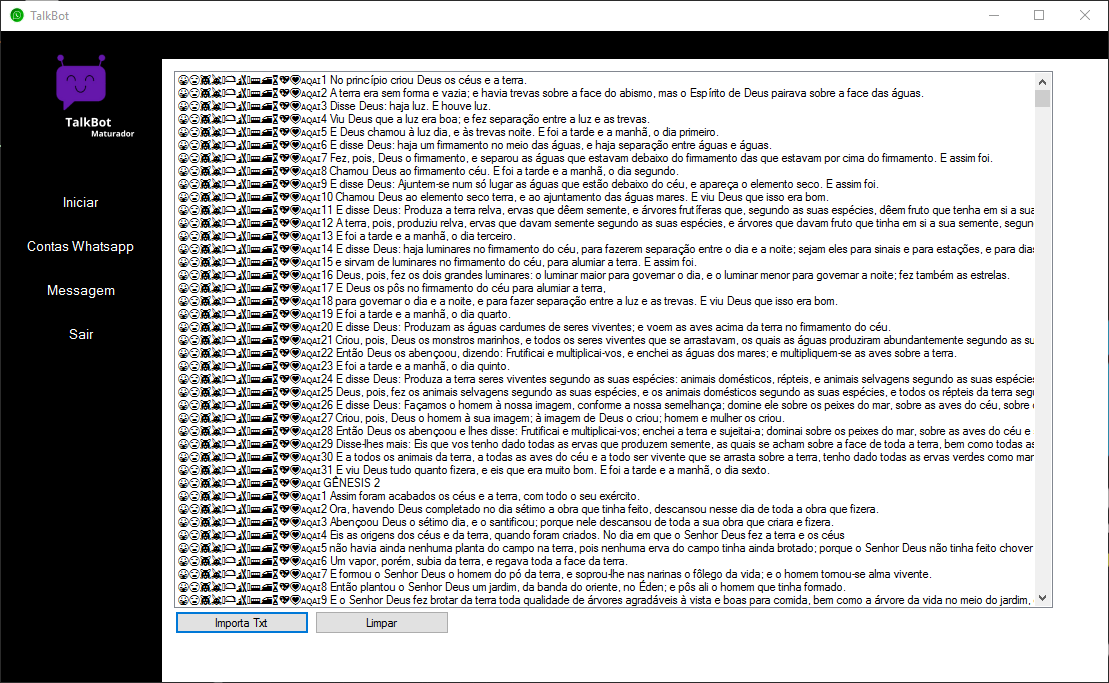This screenshot has width=1109, height=683.
Task: Click the line 'E viu Deus tudo quanto fizera'
Action: pos(473,470)
